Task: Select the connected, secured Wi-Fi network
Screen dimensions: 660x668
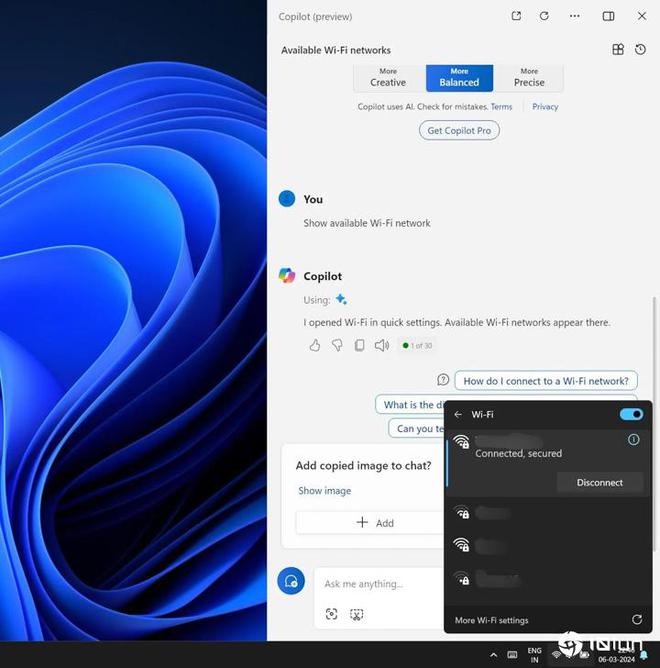Action: (x=548, y=463)
